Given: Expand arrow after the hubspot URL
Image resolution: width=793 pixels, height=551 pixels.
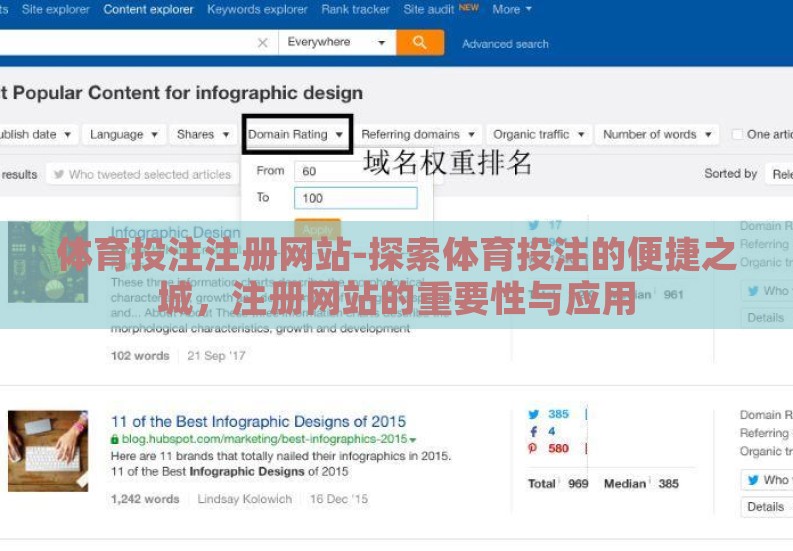Looking at the screenshot, I should click(413, 440).
